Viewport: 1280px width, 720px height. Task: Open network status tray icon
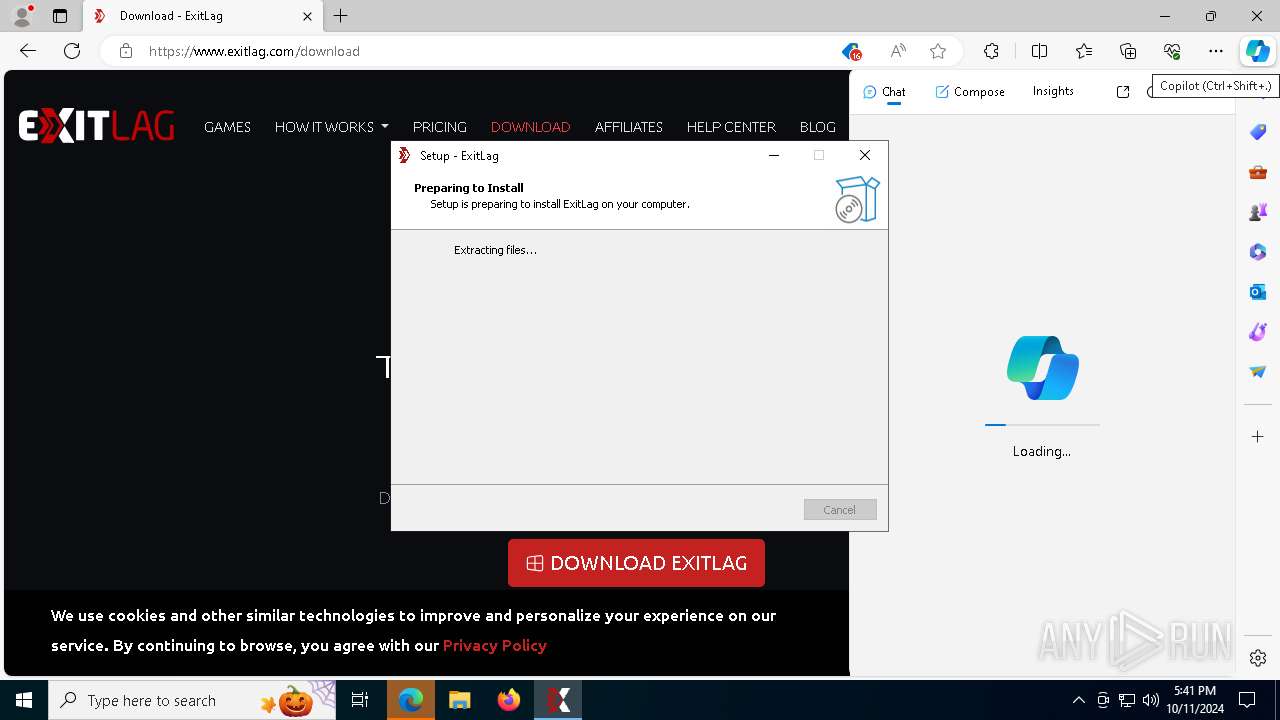[1127, 700]
